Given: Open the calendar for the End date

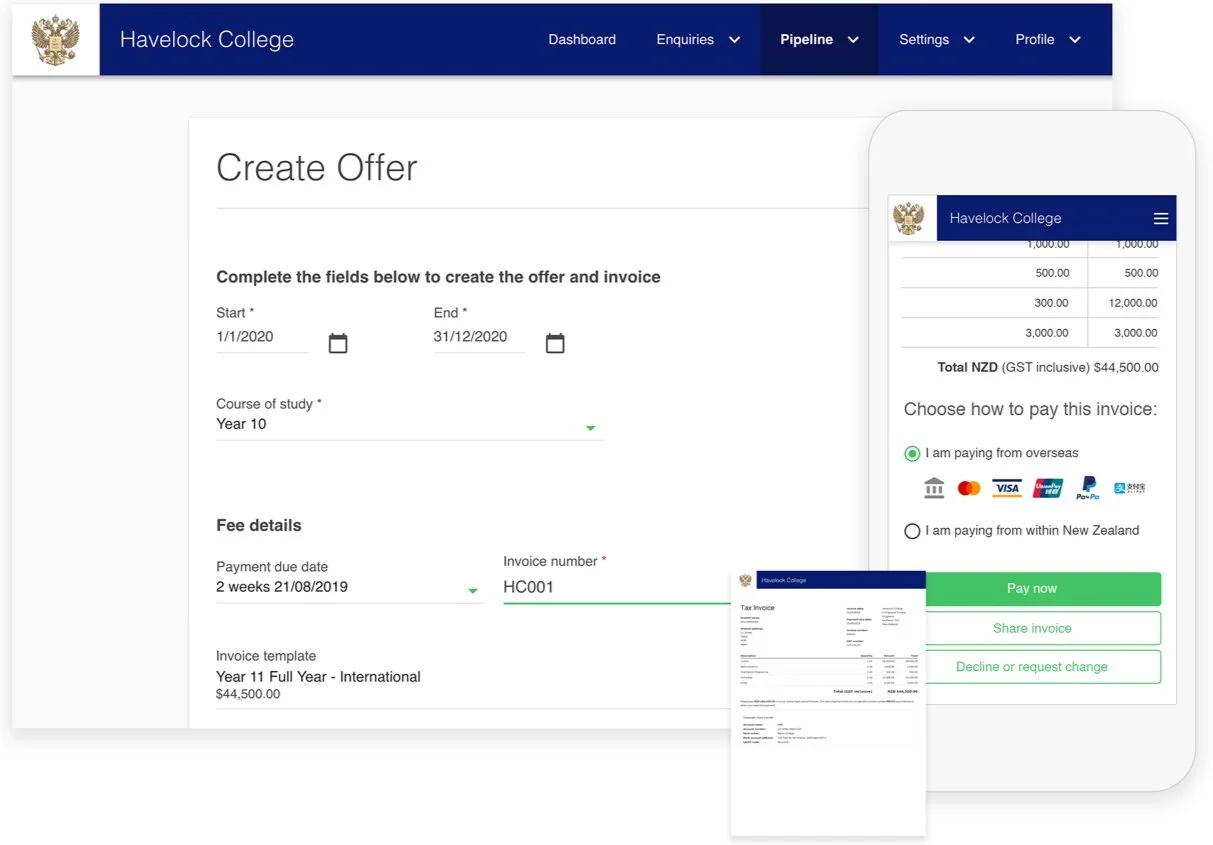Looking at the screenshot, I should tap(555, 342).
